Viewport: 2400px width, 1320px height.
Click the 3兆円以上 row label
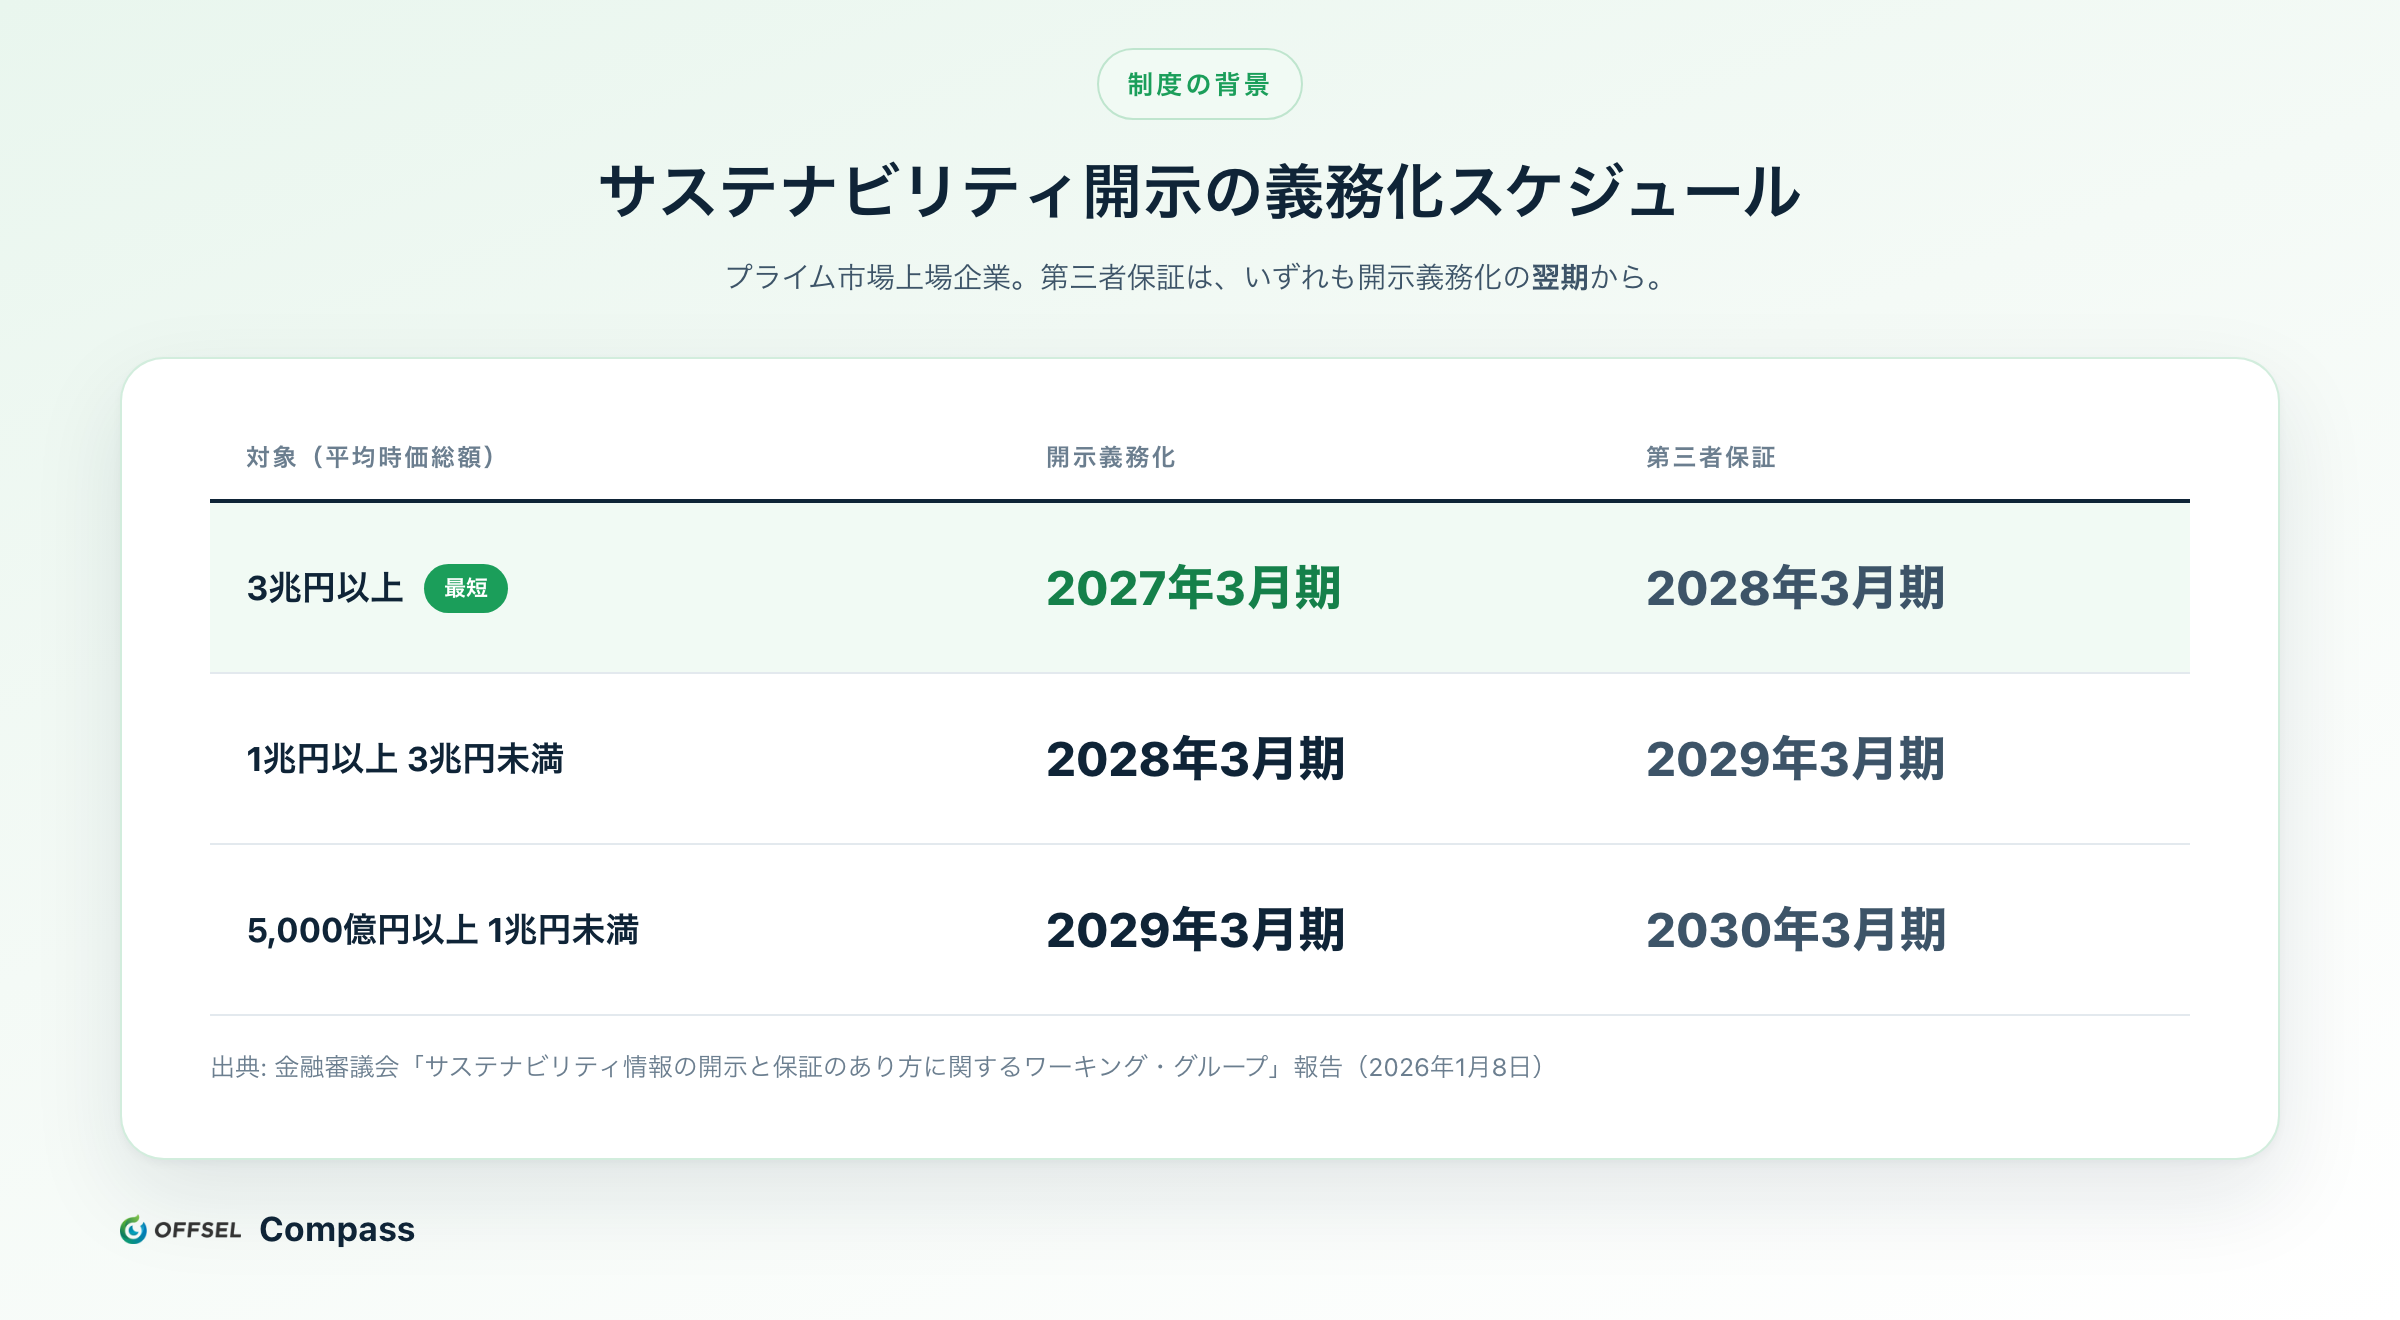click(325, 588)
